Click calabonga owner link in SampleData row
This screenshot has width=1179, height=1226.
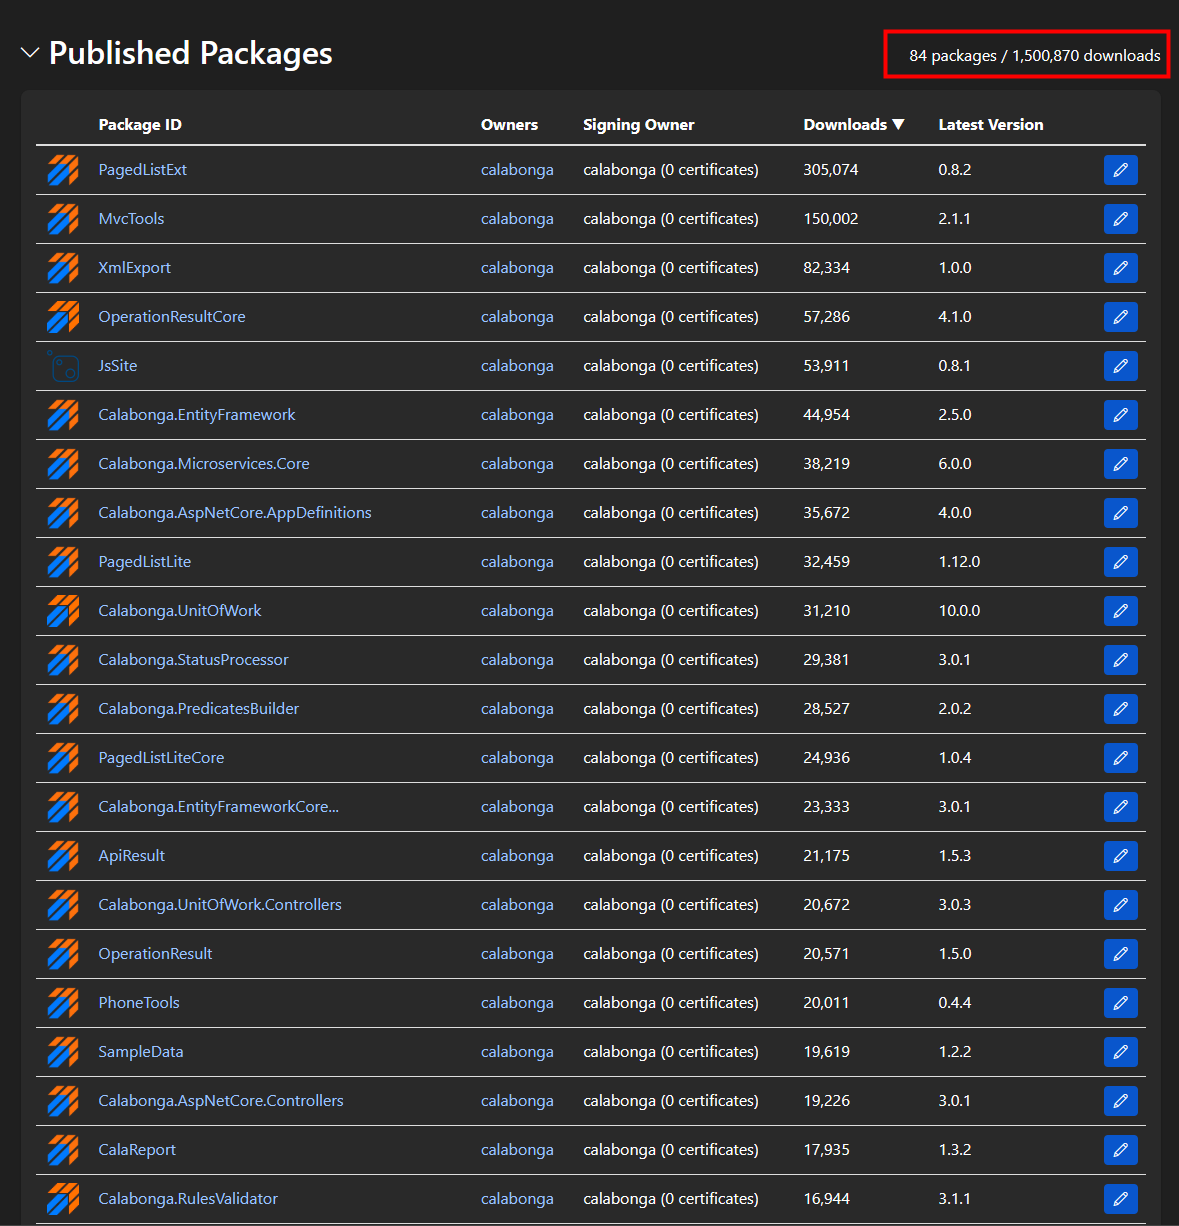[x=517, y=1052]
